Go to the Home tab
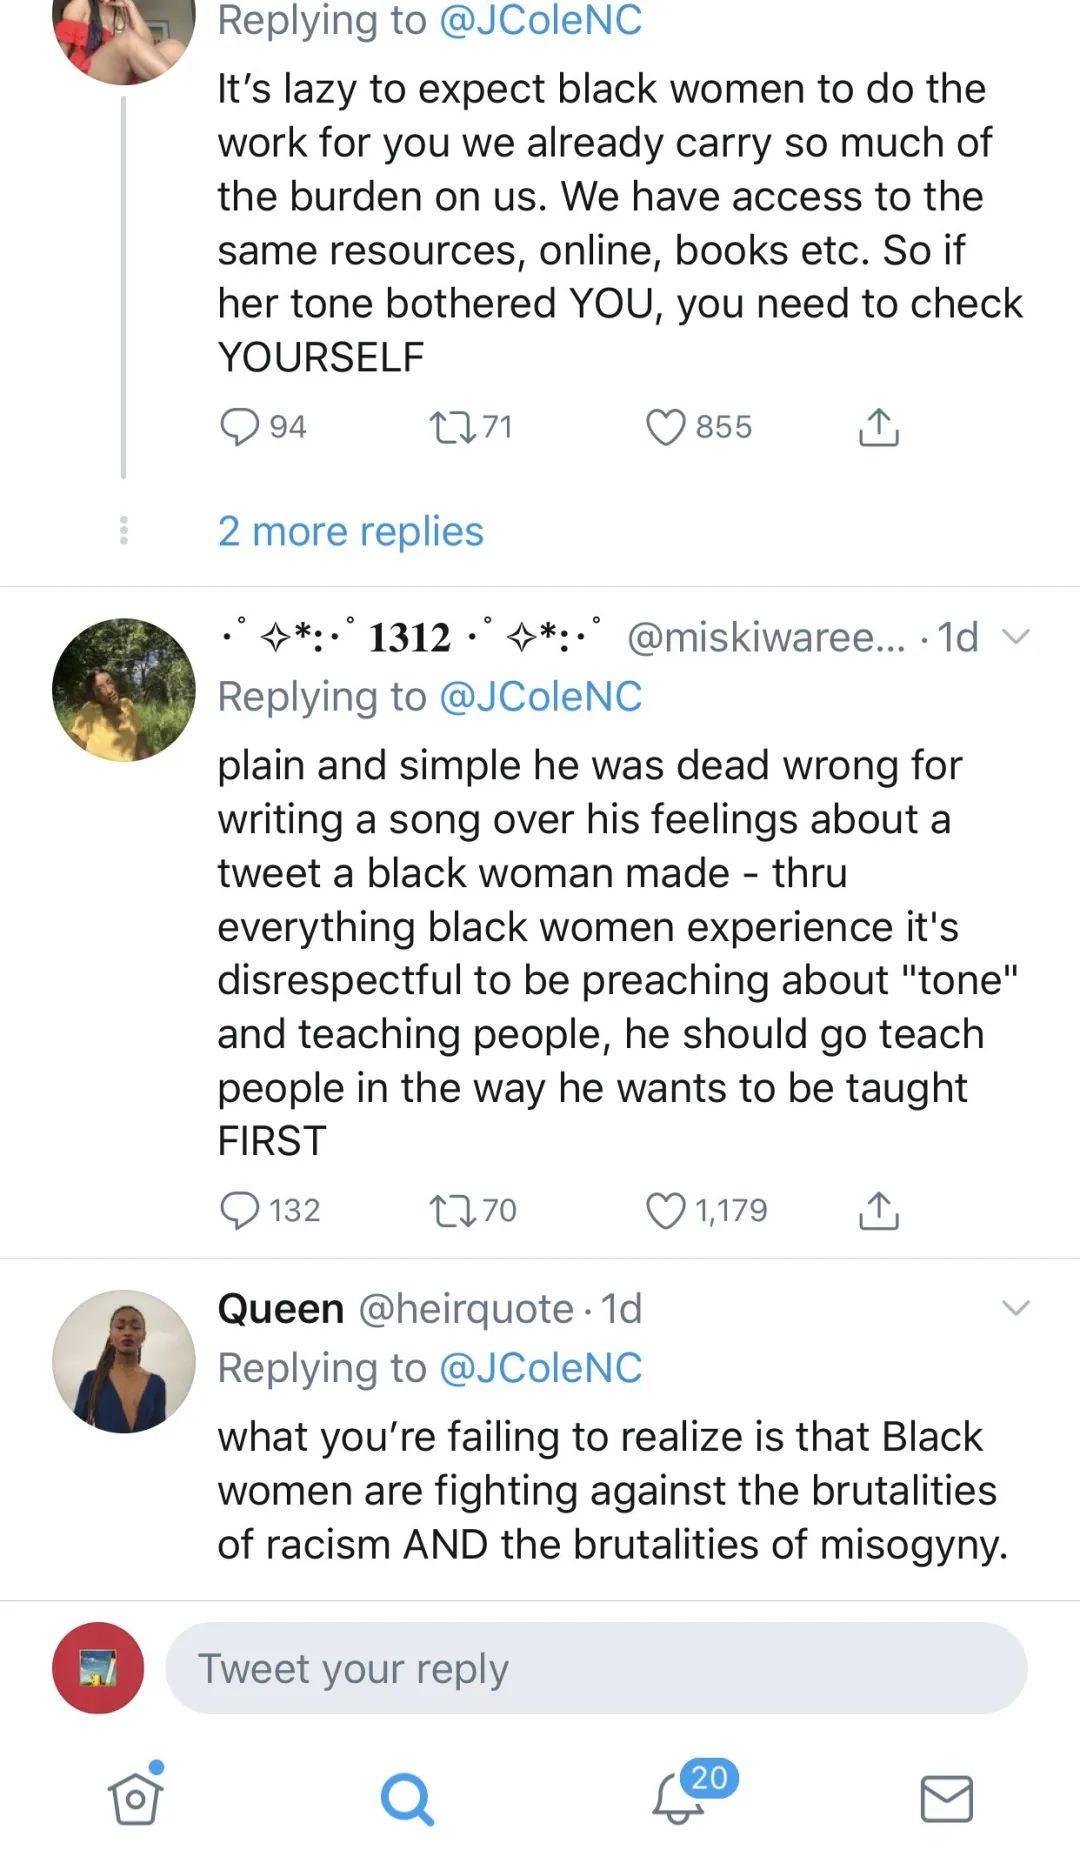This screenshot has width=1080, height=1863. pos(135,1798)
